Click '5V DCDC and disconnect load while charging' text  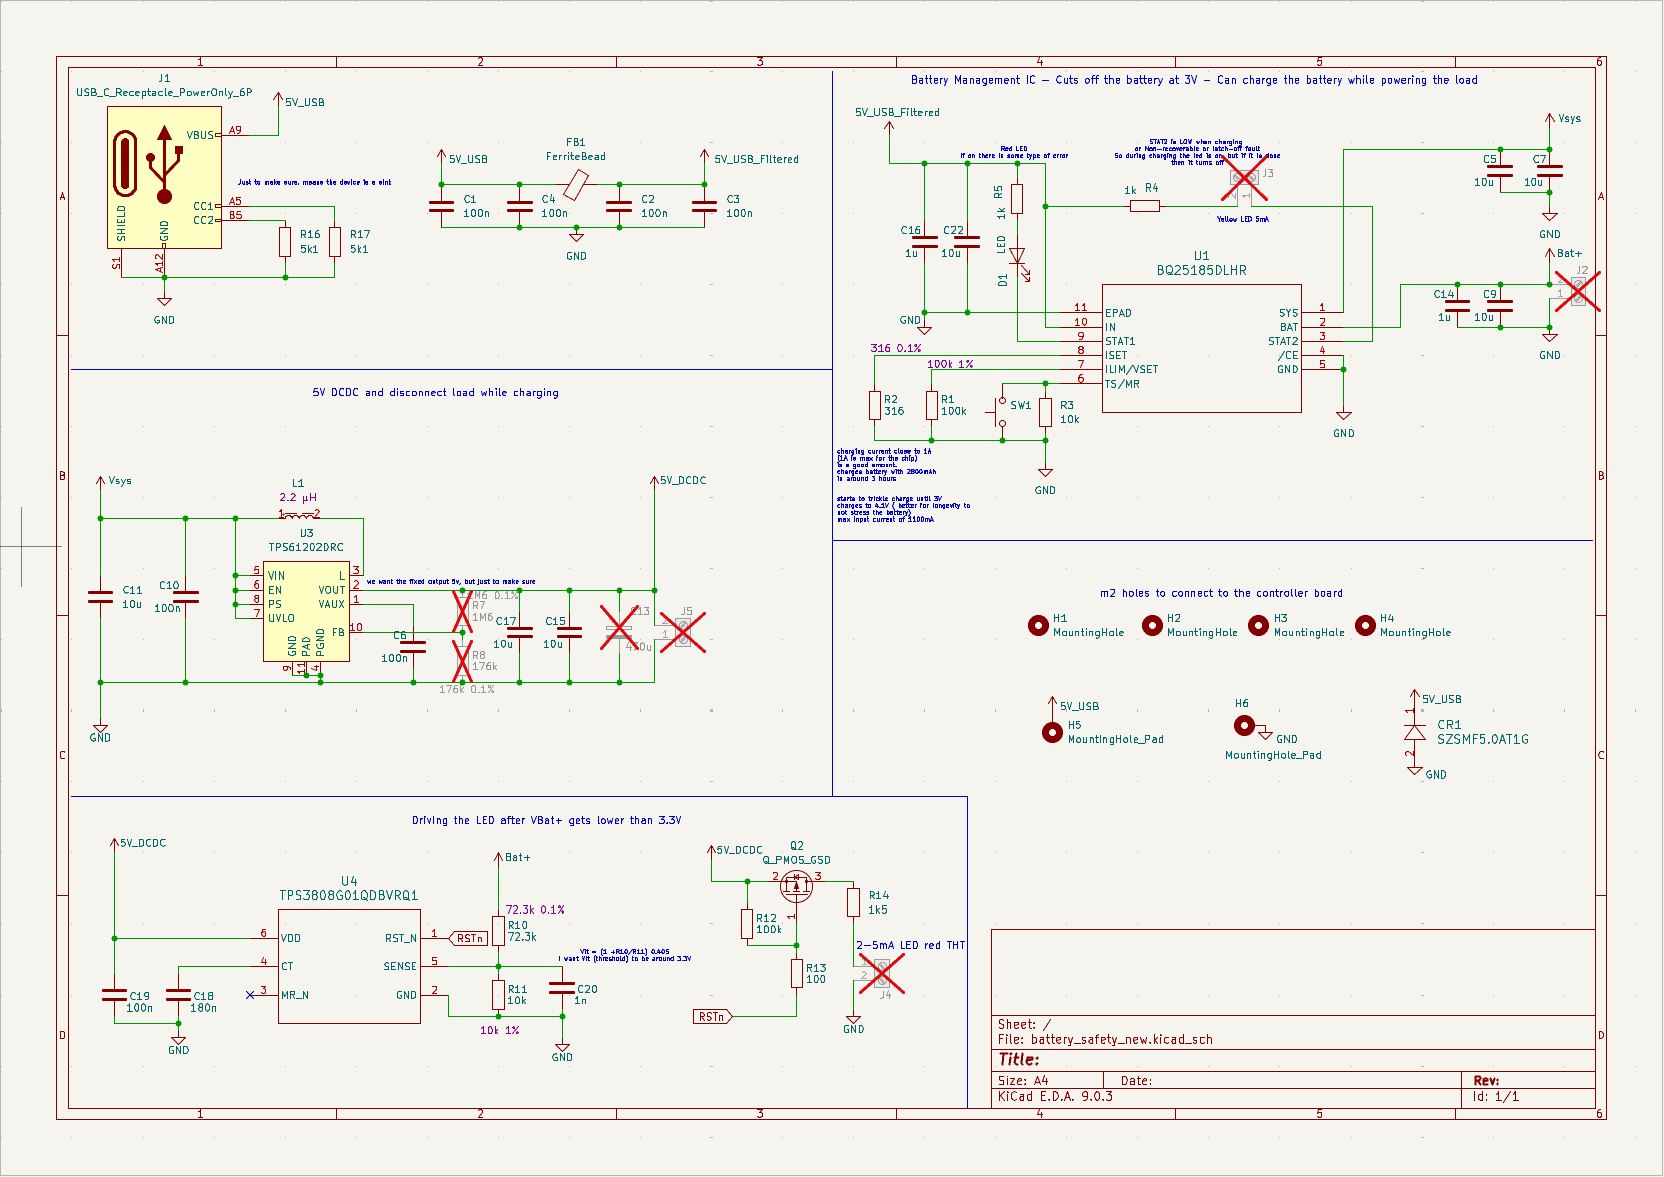point(435,392)
